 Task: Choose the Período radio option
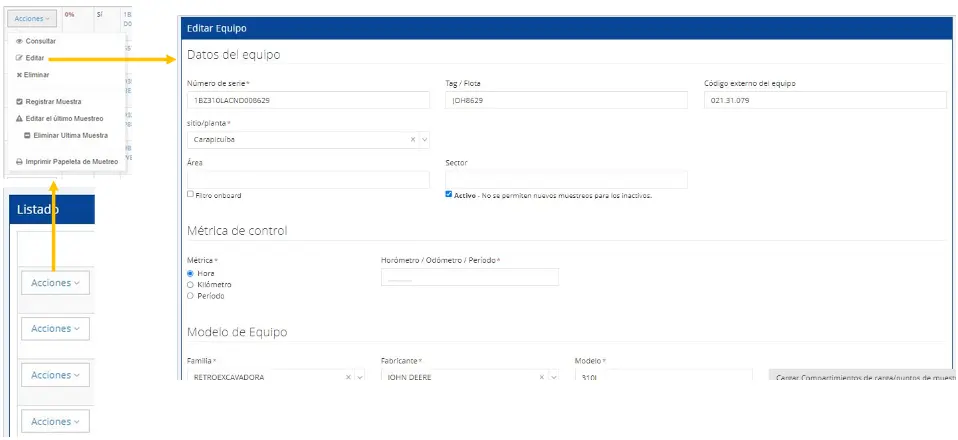click(191, 296)
